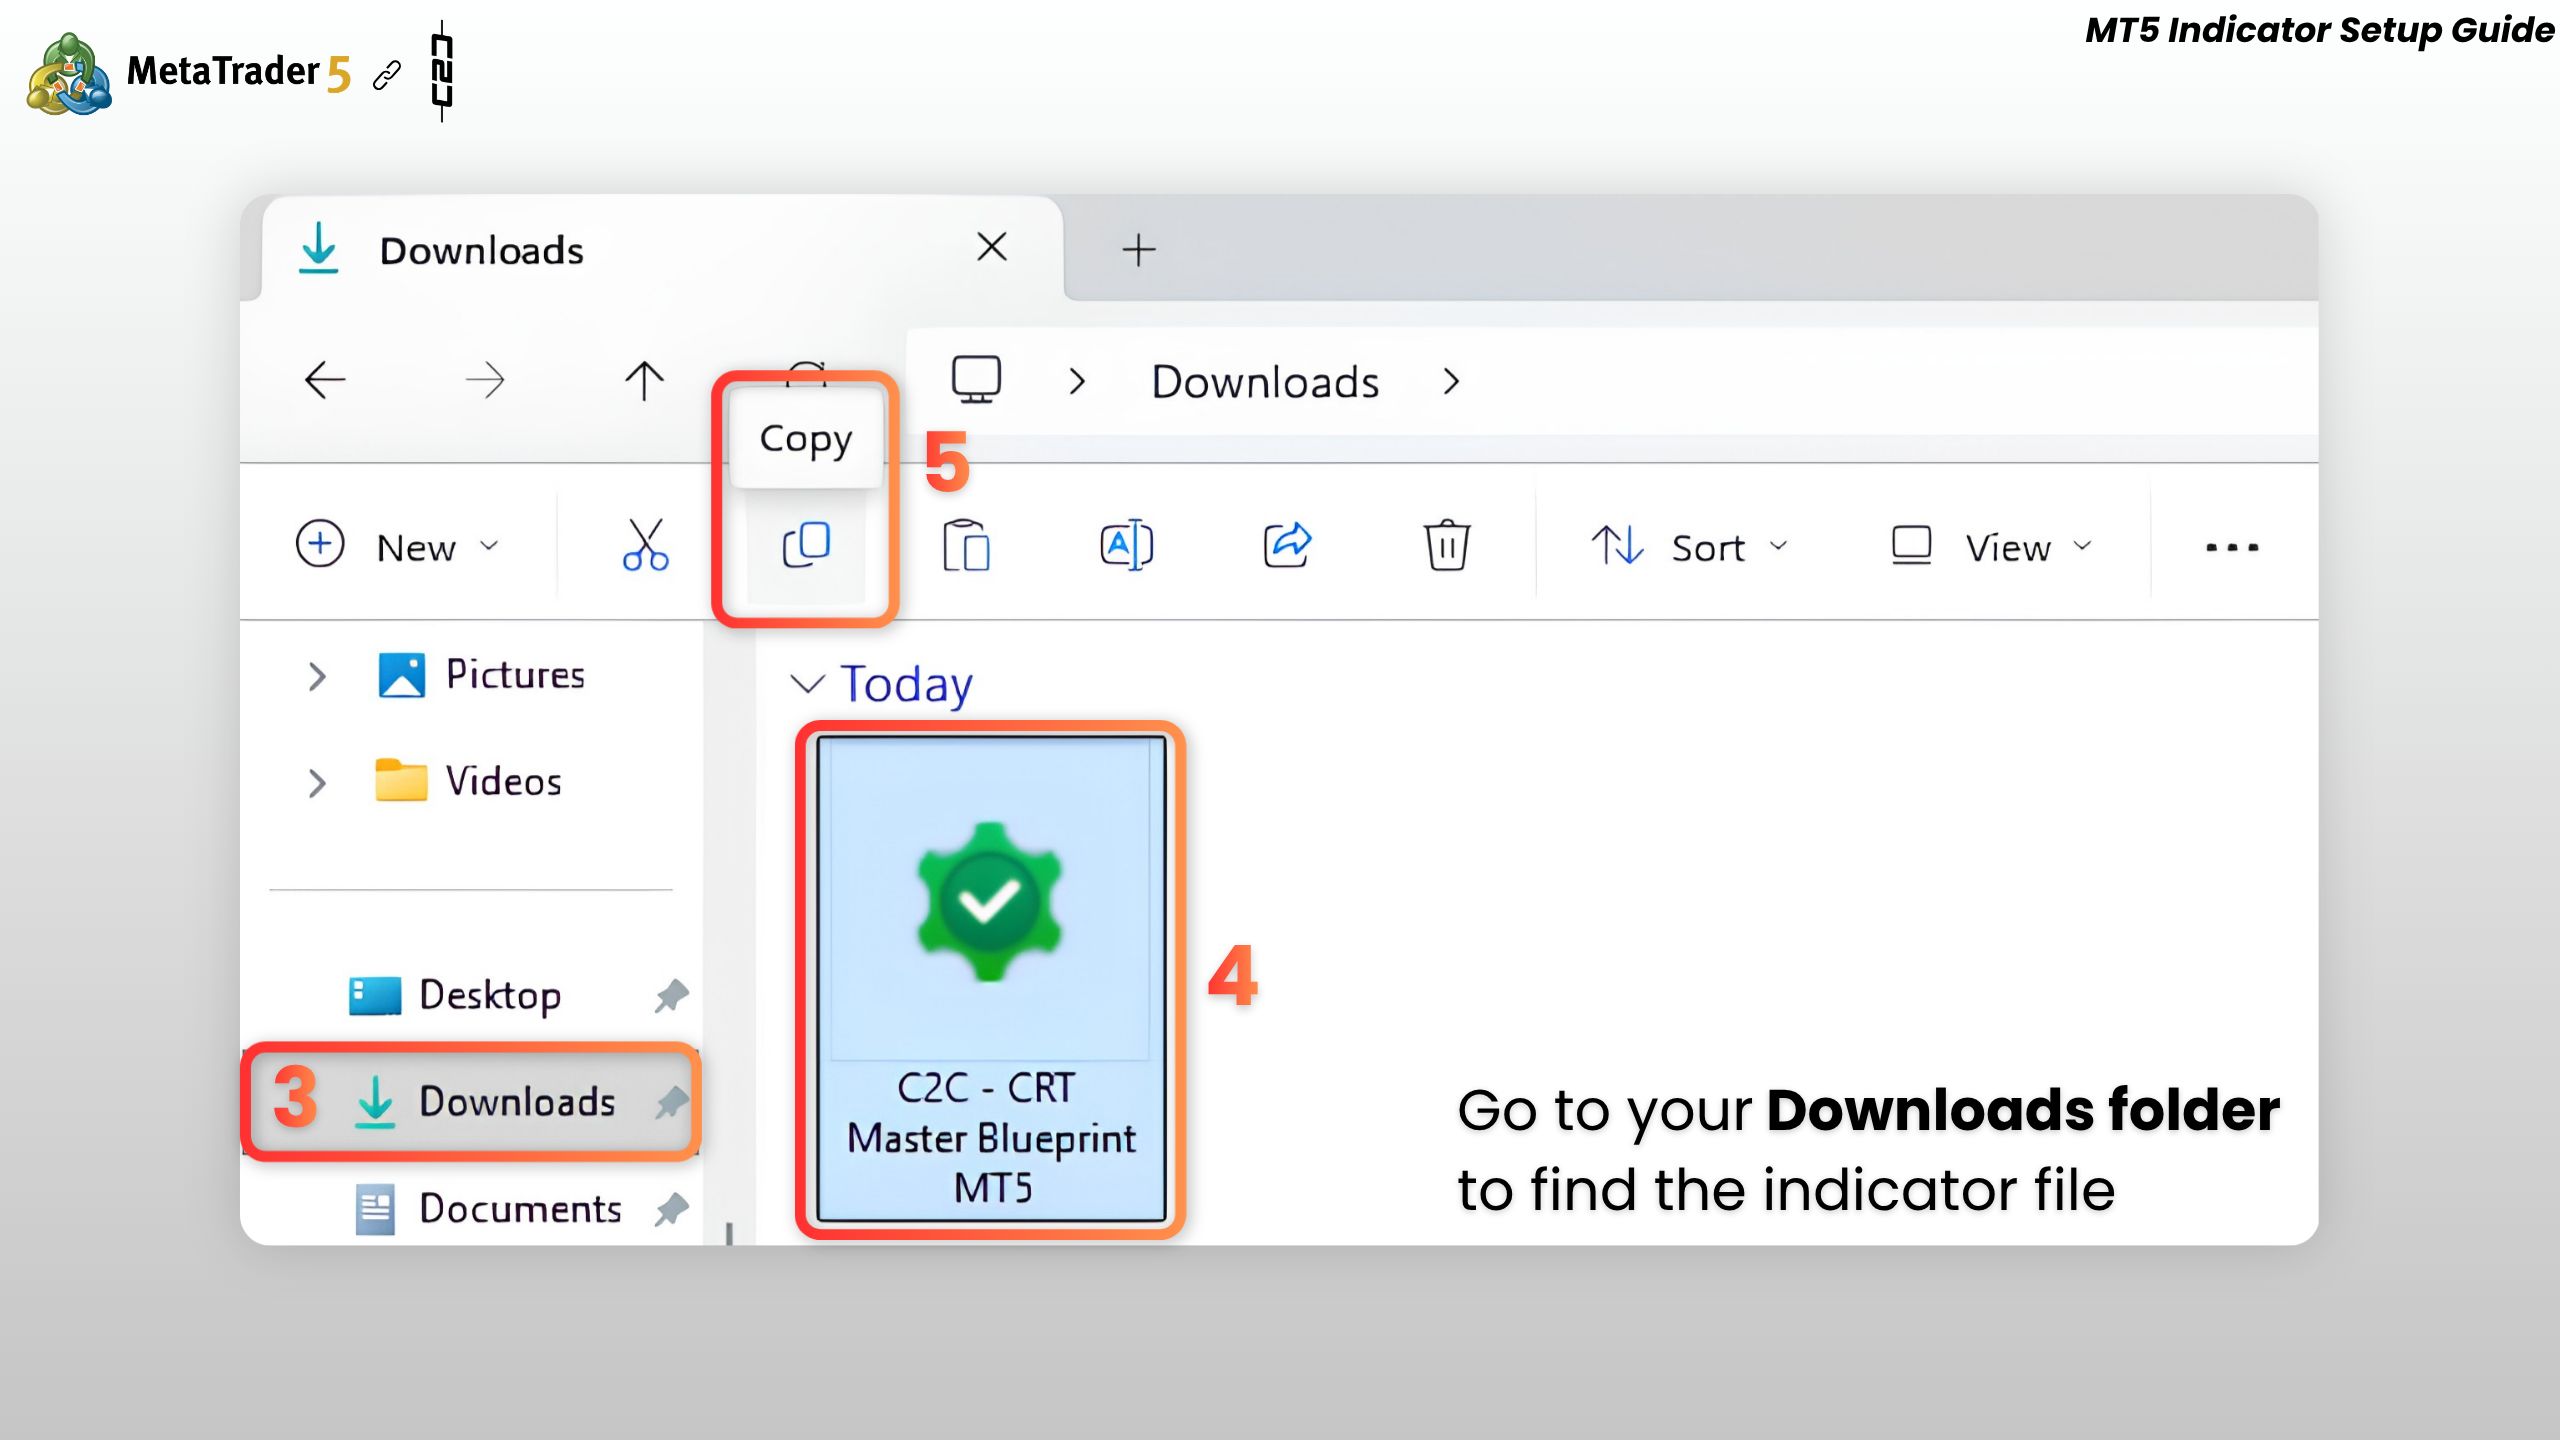The image size is (2560, 1440).
Task: Unpin Documents using its pin icon
Action: click(x=672, y=1209)
